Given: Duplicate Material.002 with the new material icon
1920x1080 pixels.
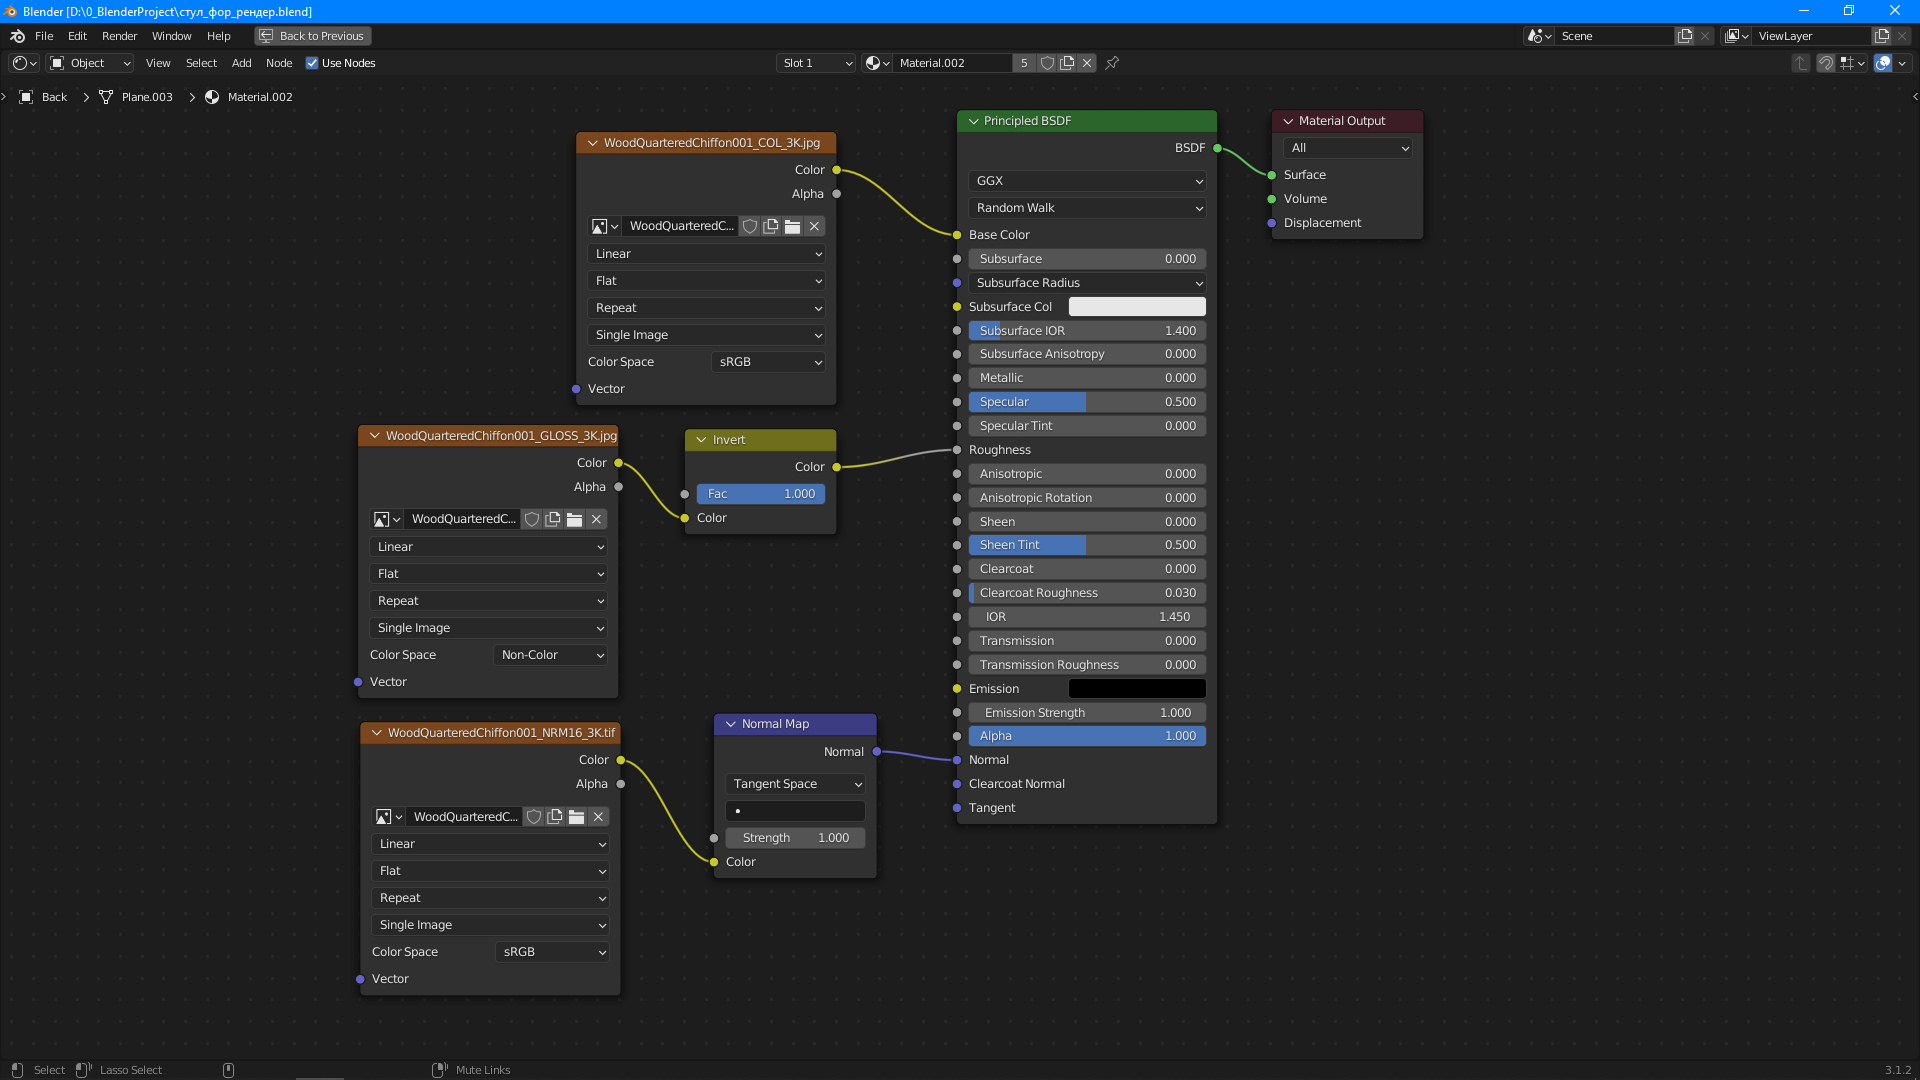Looking at the screenshot, I should pyautogui.click(x=1067, y=63).
